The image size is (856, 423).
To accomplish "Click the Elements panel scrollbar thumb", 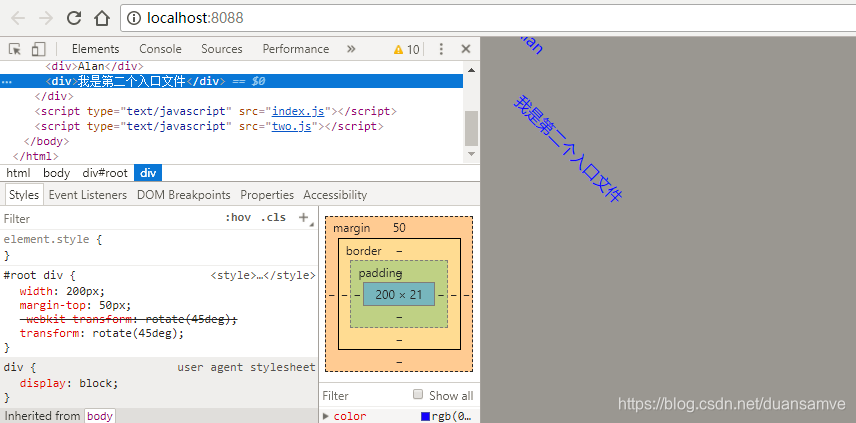I will (x=471, y=128).
